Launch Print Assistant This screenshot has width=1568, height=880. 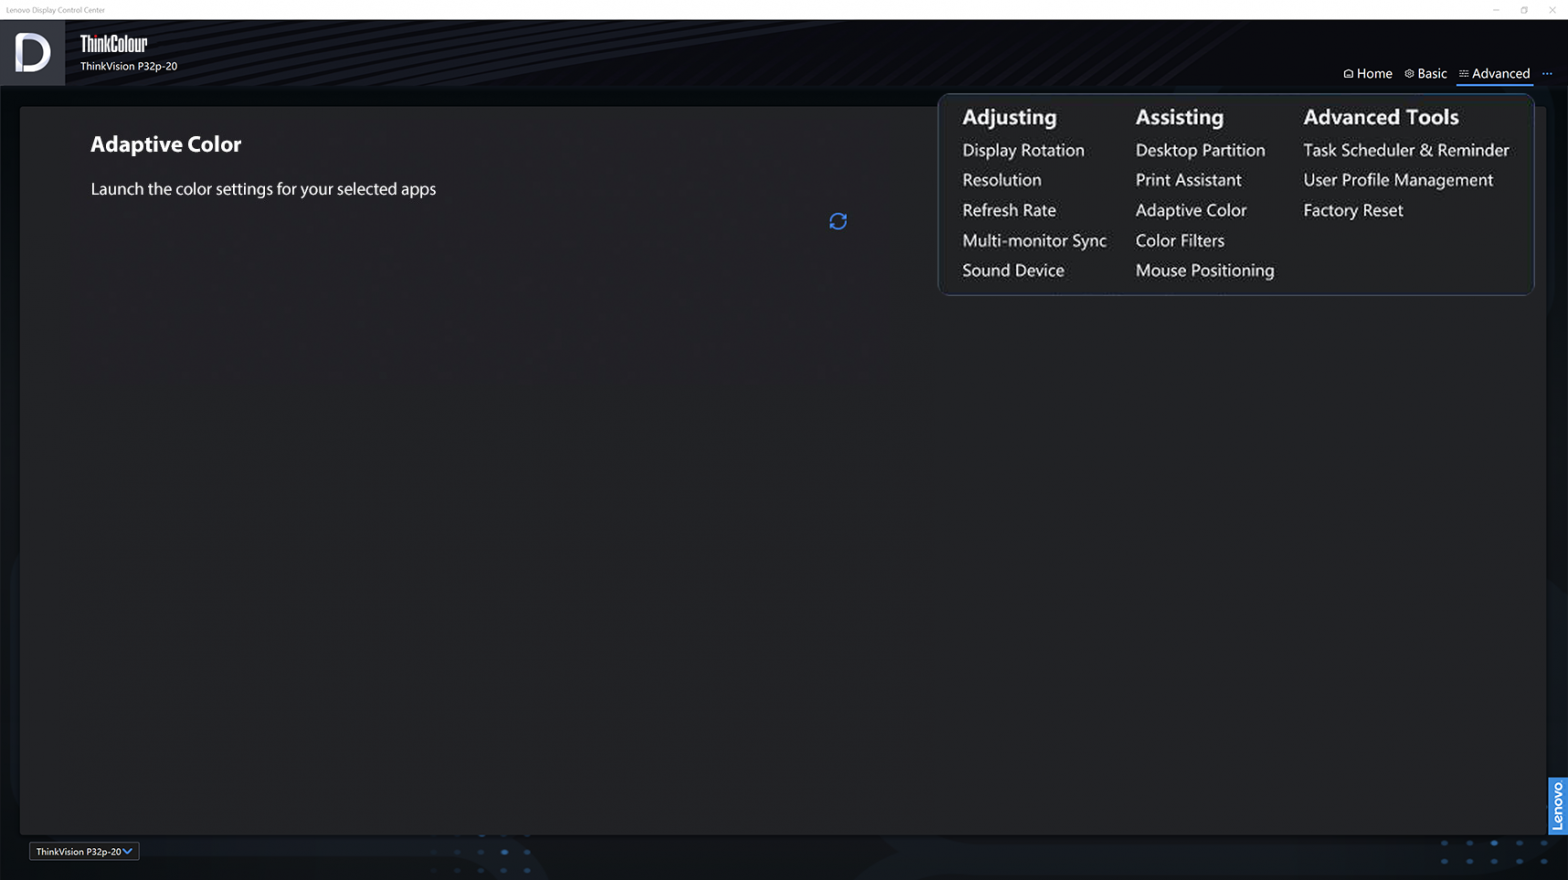click(1188, 180)
